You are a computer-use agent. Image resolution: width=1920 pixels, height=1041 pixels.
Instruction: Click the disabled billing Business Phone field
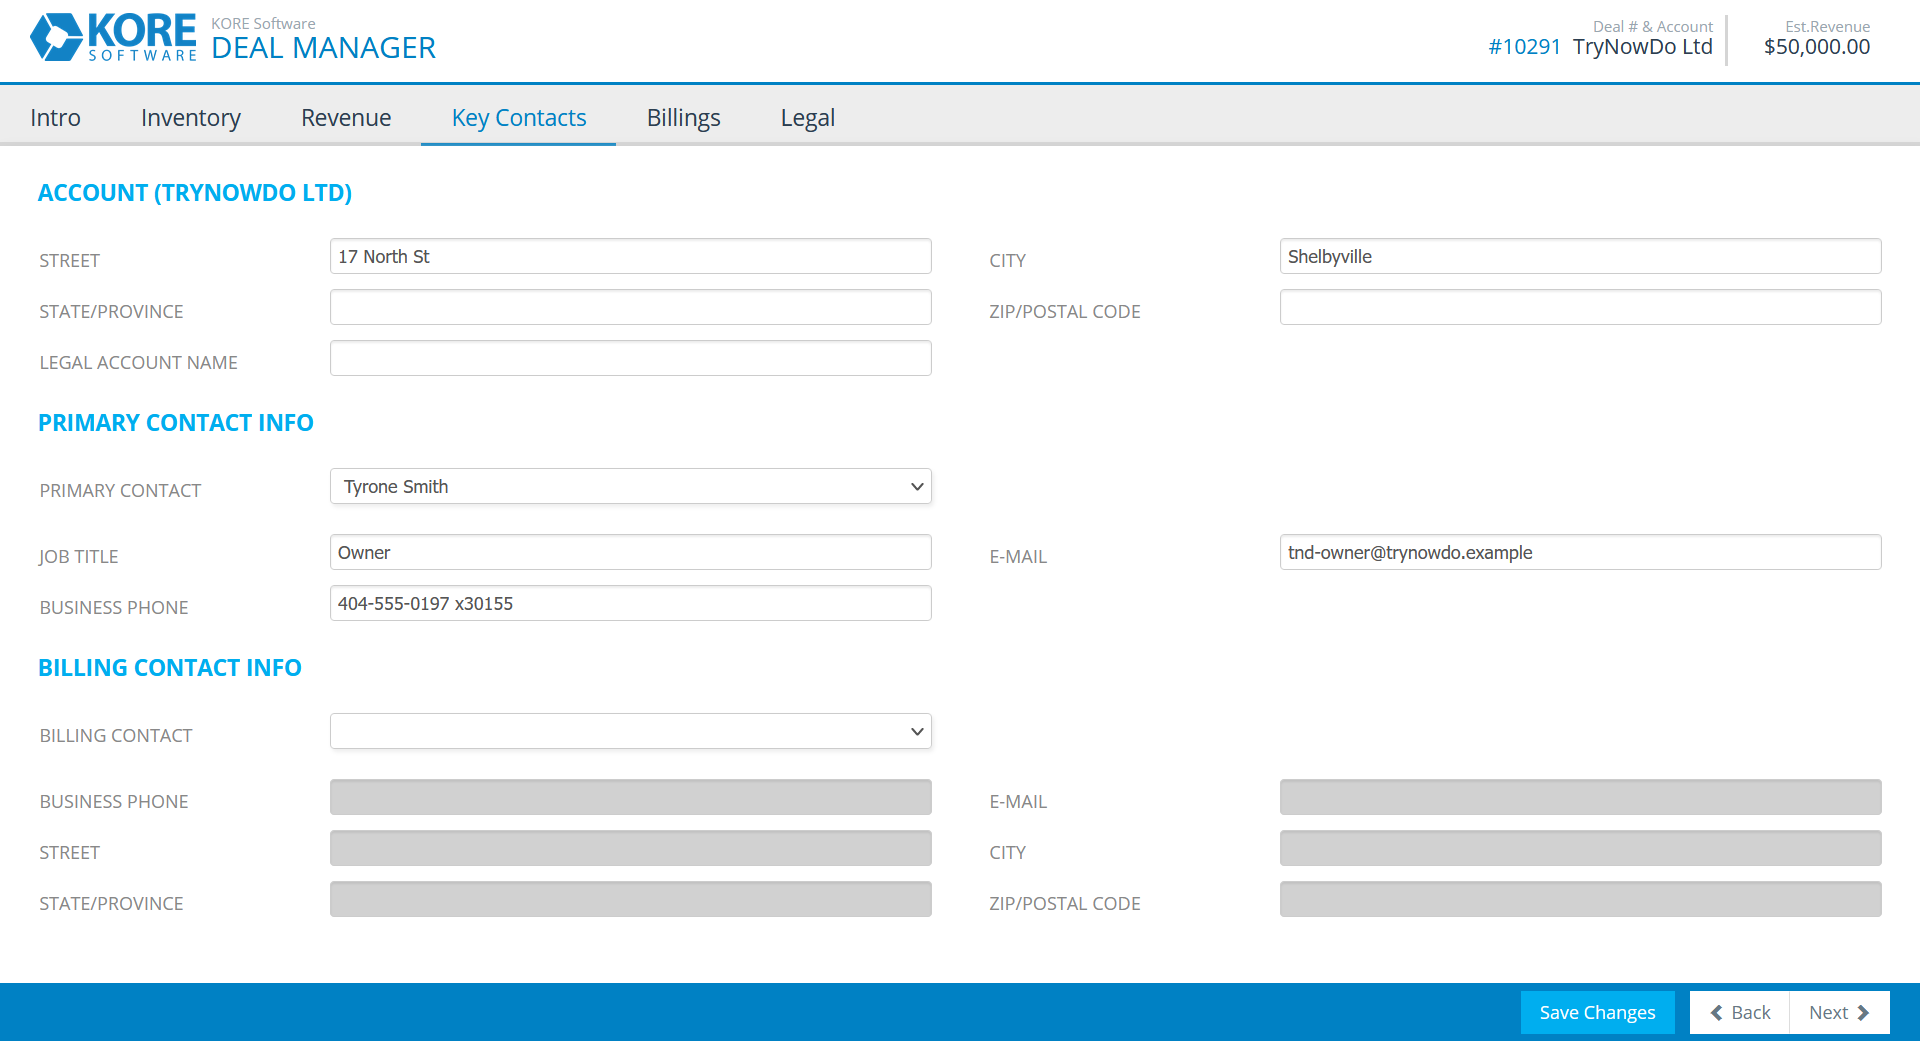[x=631, y=797]
